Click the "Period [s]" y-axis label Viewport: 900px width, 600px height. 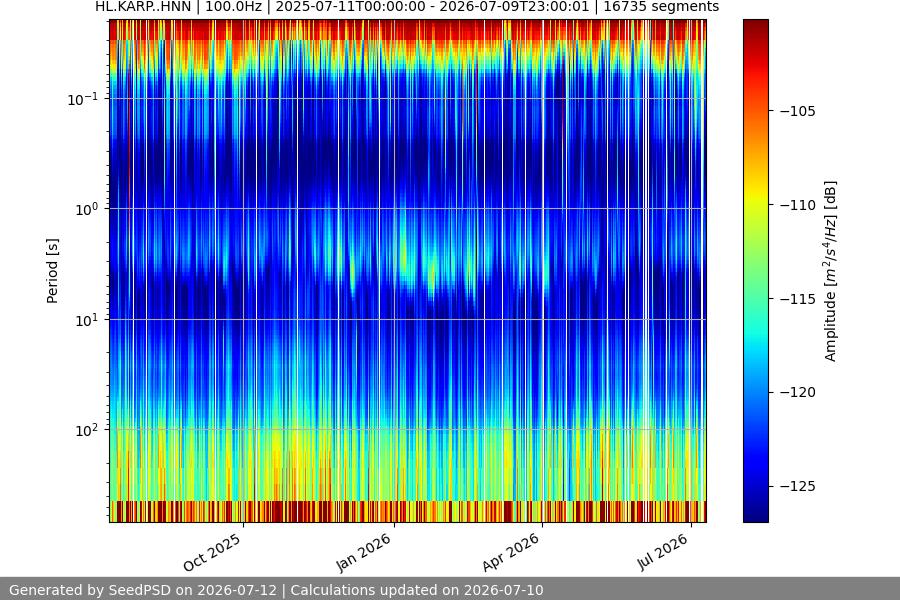(52, 271)
